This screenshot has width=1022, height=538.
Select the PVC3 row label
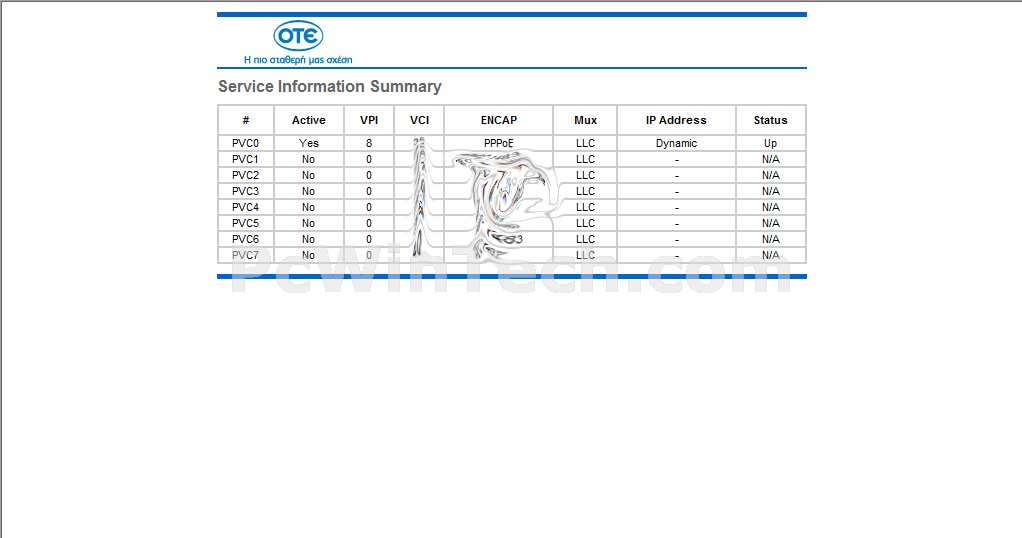coord(245,191)
